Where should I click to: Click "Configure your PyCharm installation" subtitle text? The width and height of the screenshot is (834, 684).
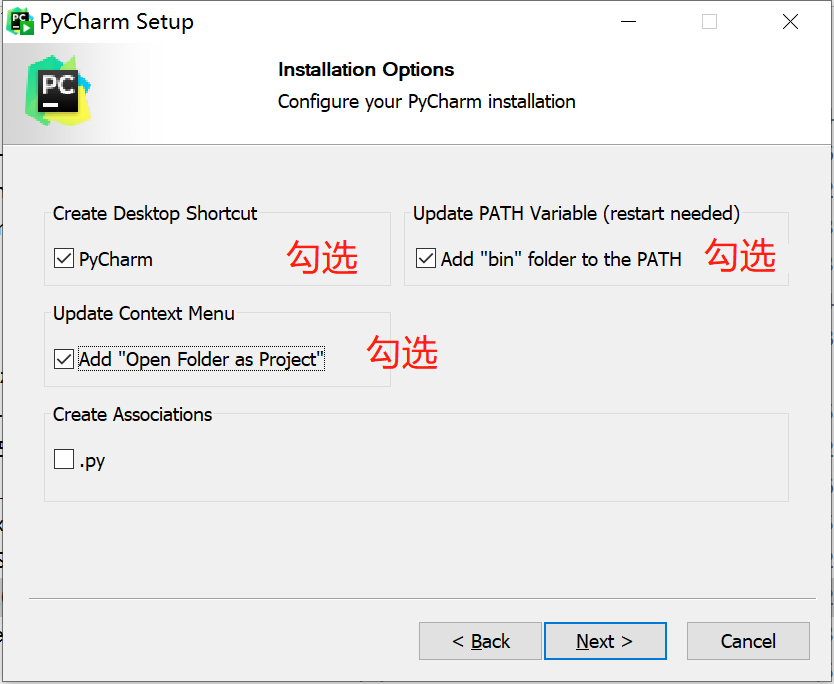(426, 102)
